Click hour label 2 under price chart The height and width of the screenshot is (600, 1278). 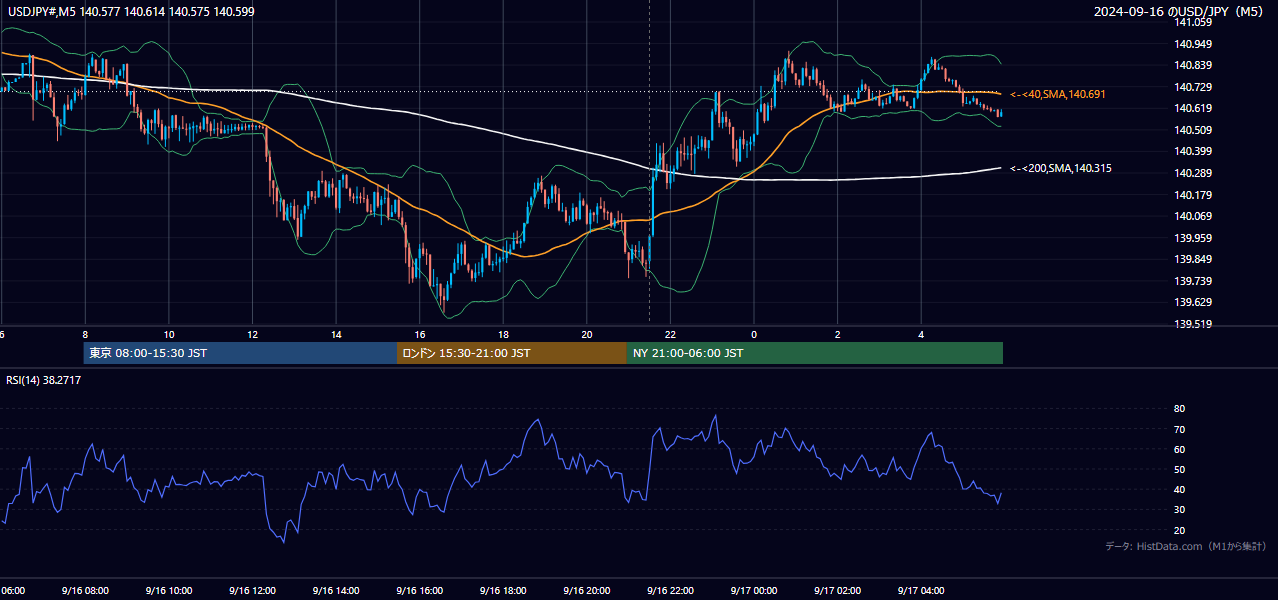coord(838,334)
